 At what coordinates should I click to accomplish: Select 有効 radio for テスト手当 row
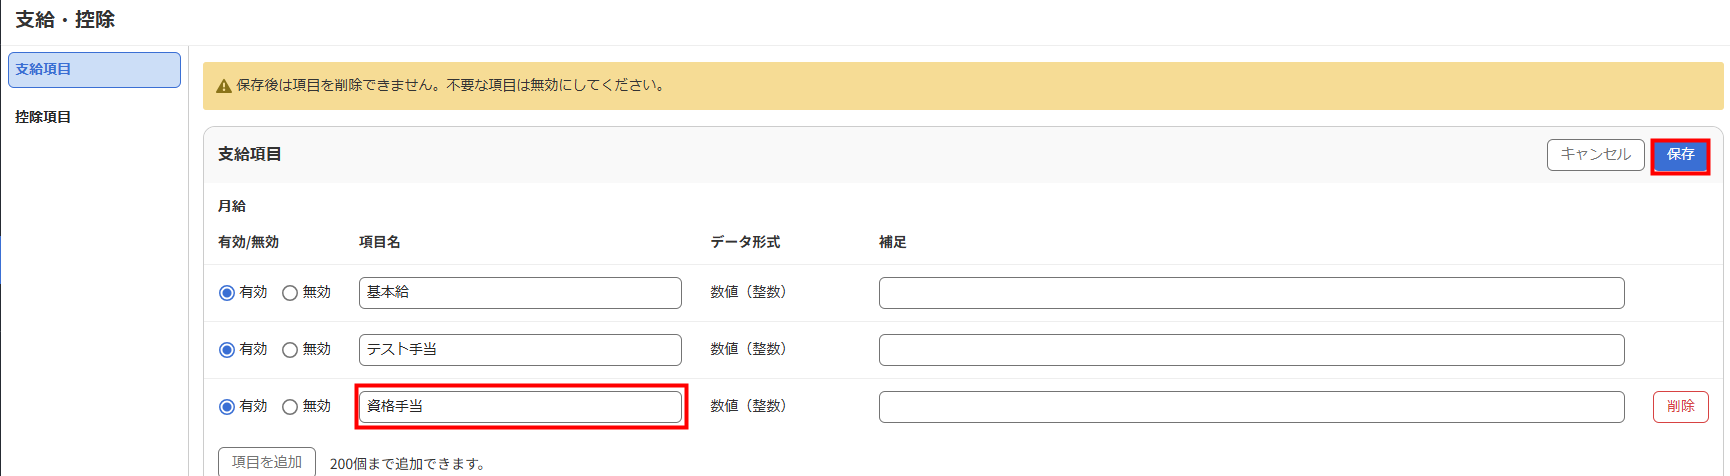(227, 350)
